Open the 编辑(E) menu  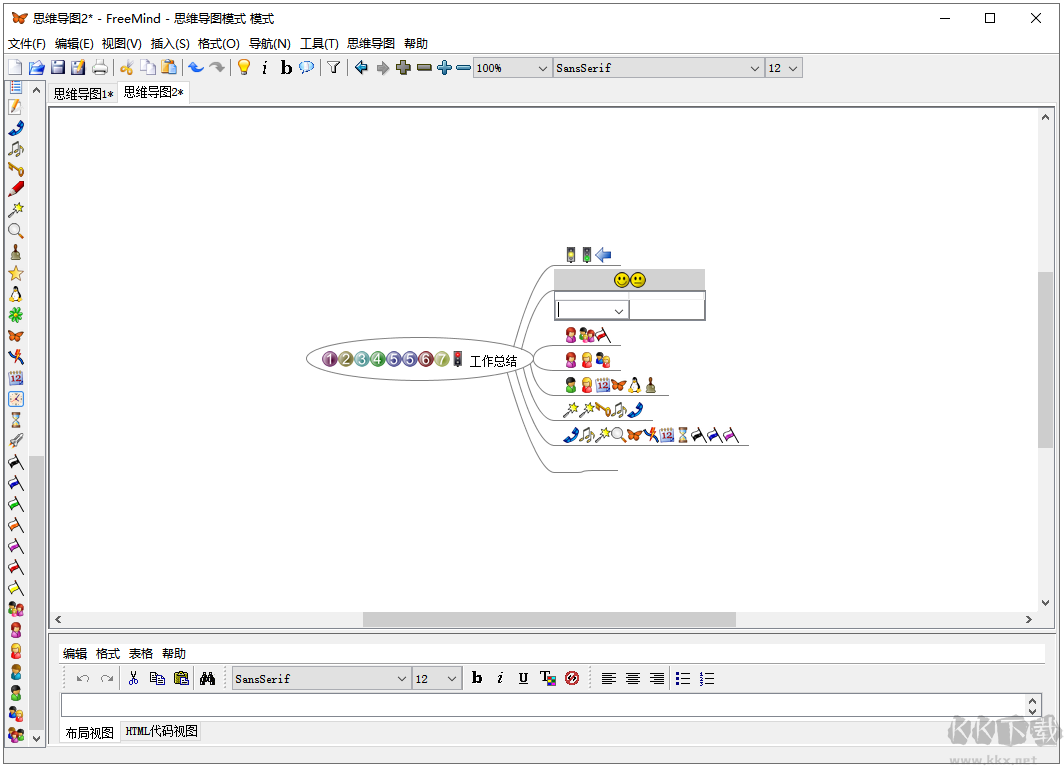click(x=74, y=43)
